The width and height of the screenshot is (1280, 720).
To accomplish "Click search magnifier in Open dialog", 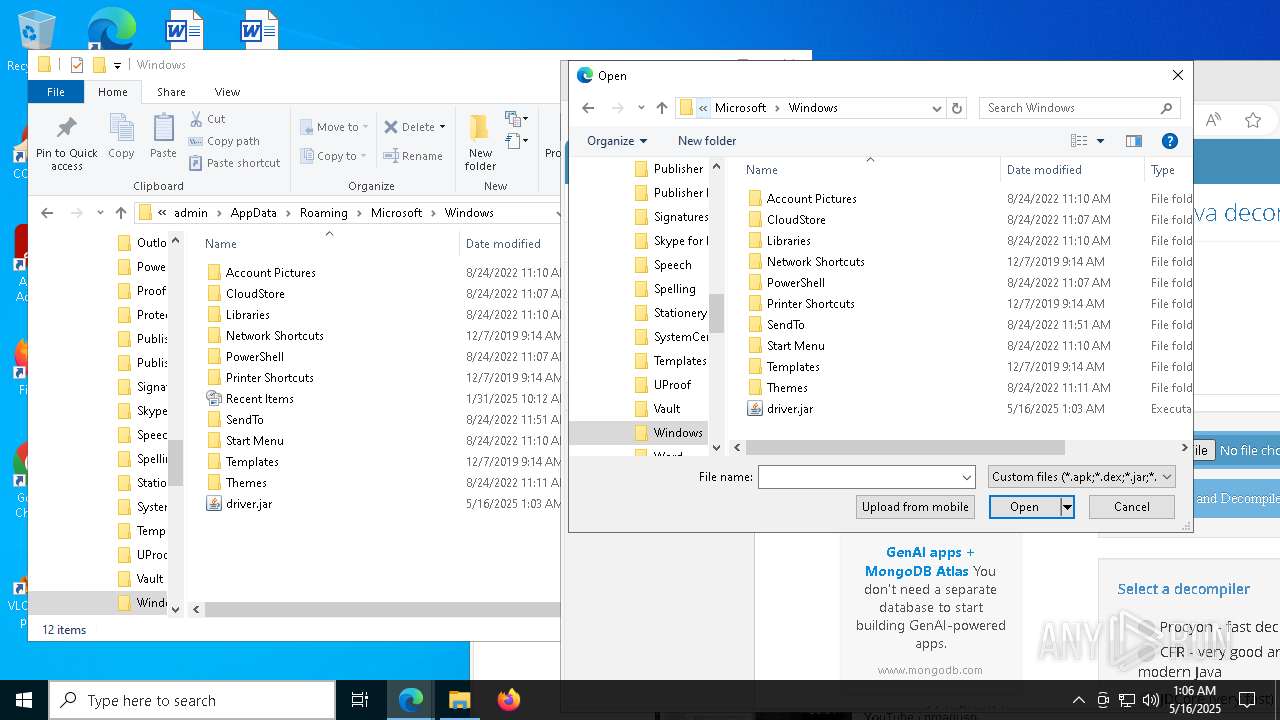I will coord(1166,108).
